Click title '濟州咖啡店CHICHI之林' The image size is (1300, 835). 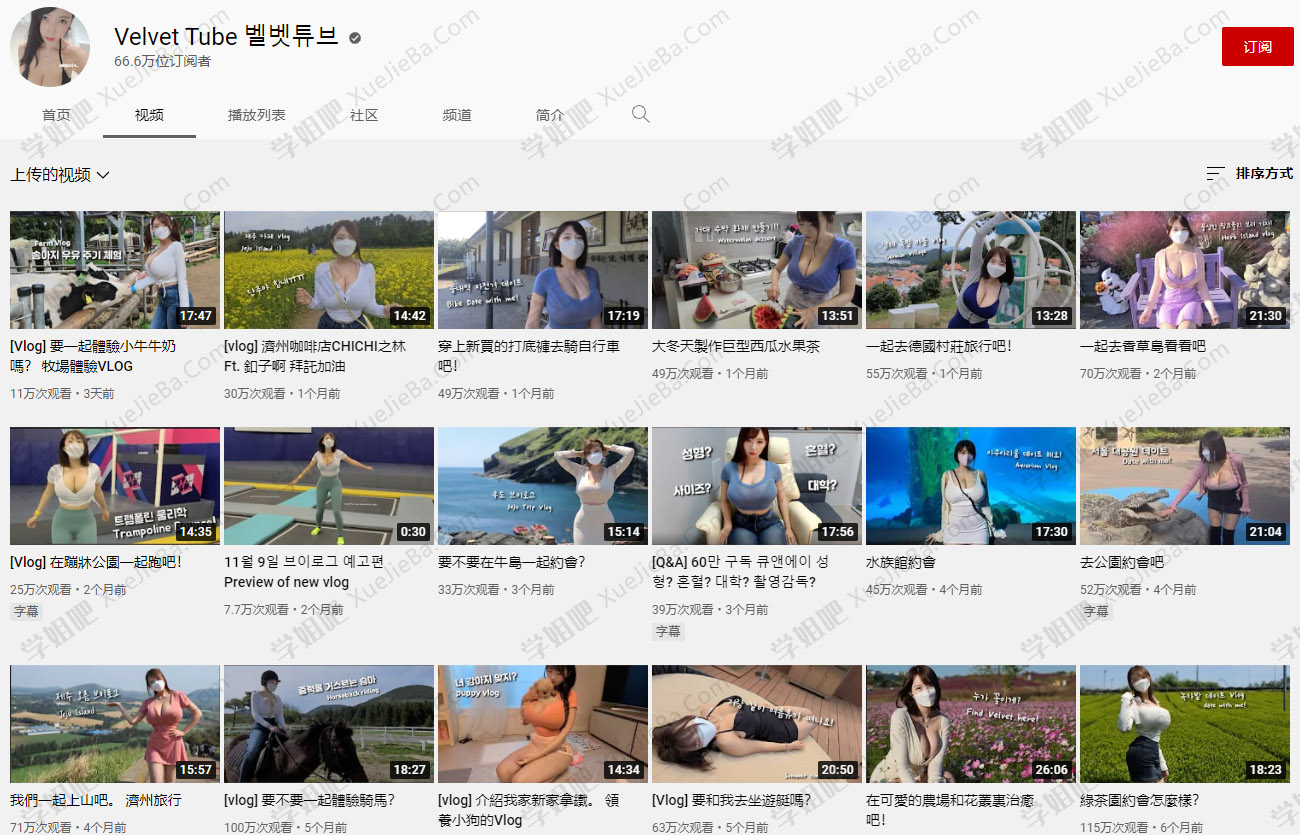click(x=315, y=356)
